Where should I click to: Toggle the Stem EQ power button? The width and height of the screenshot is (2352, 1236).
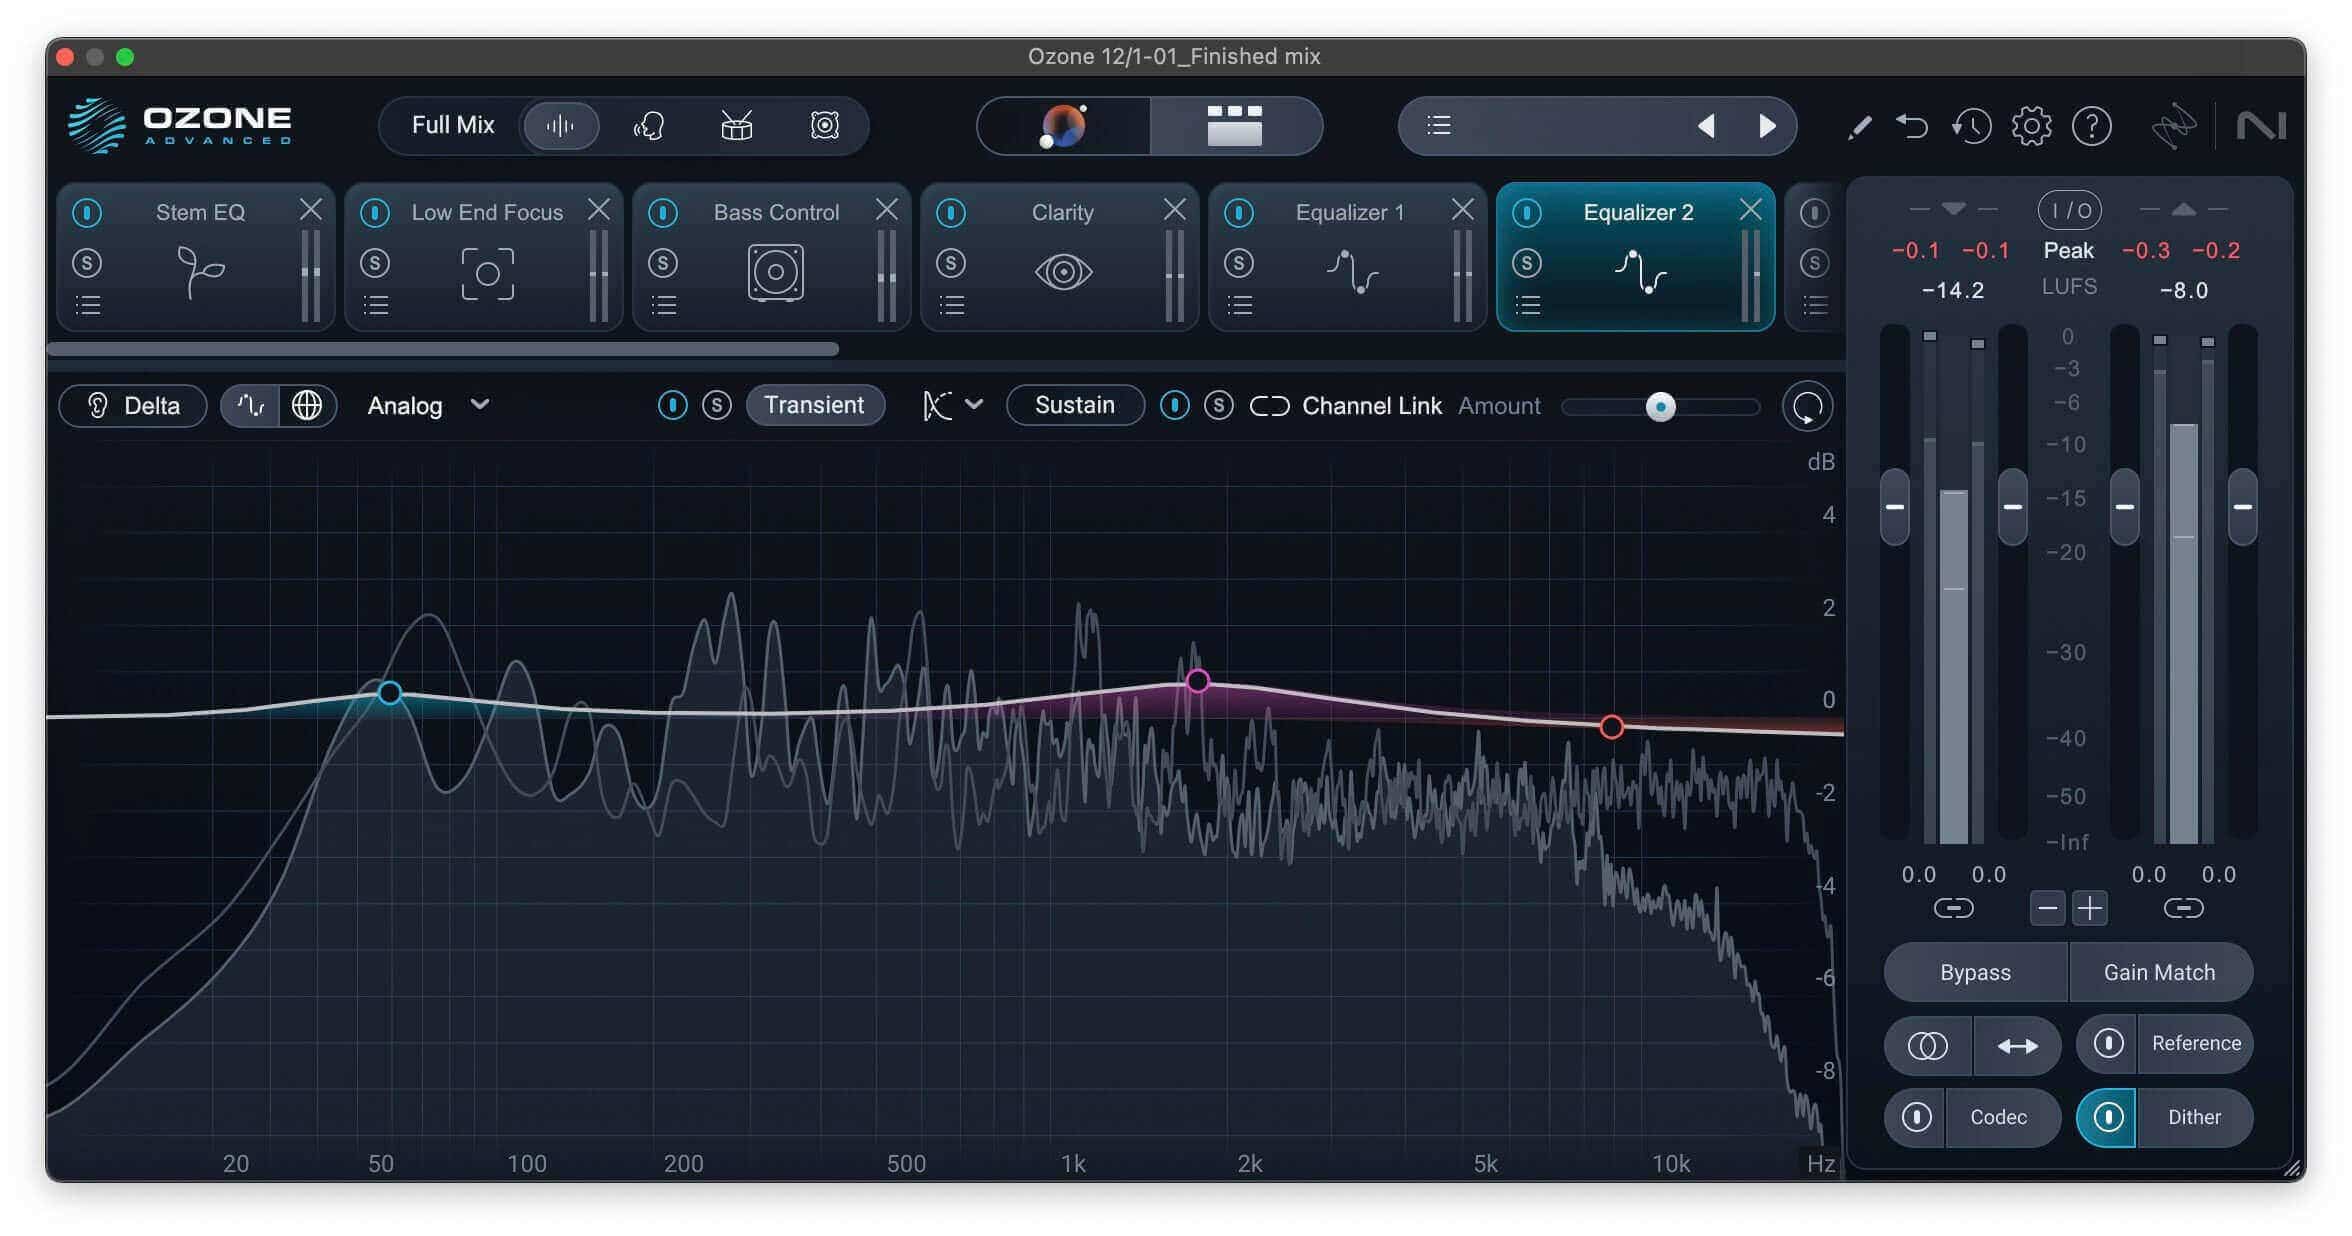pos(87,212)
